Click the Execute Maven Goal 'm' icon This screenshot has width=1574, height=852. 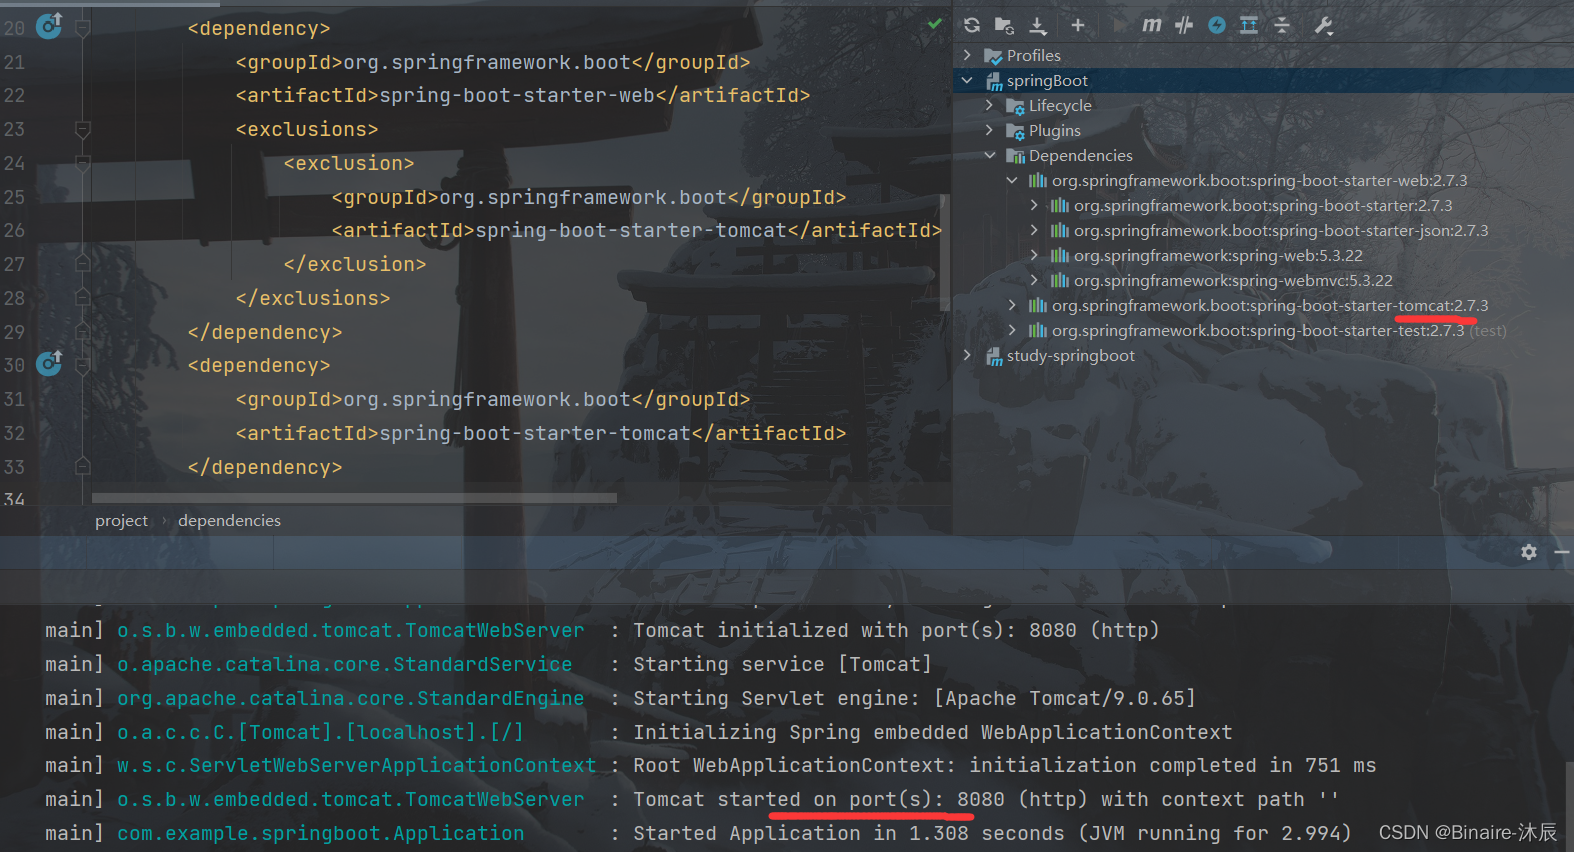click(x=1152, y=26)
